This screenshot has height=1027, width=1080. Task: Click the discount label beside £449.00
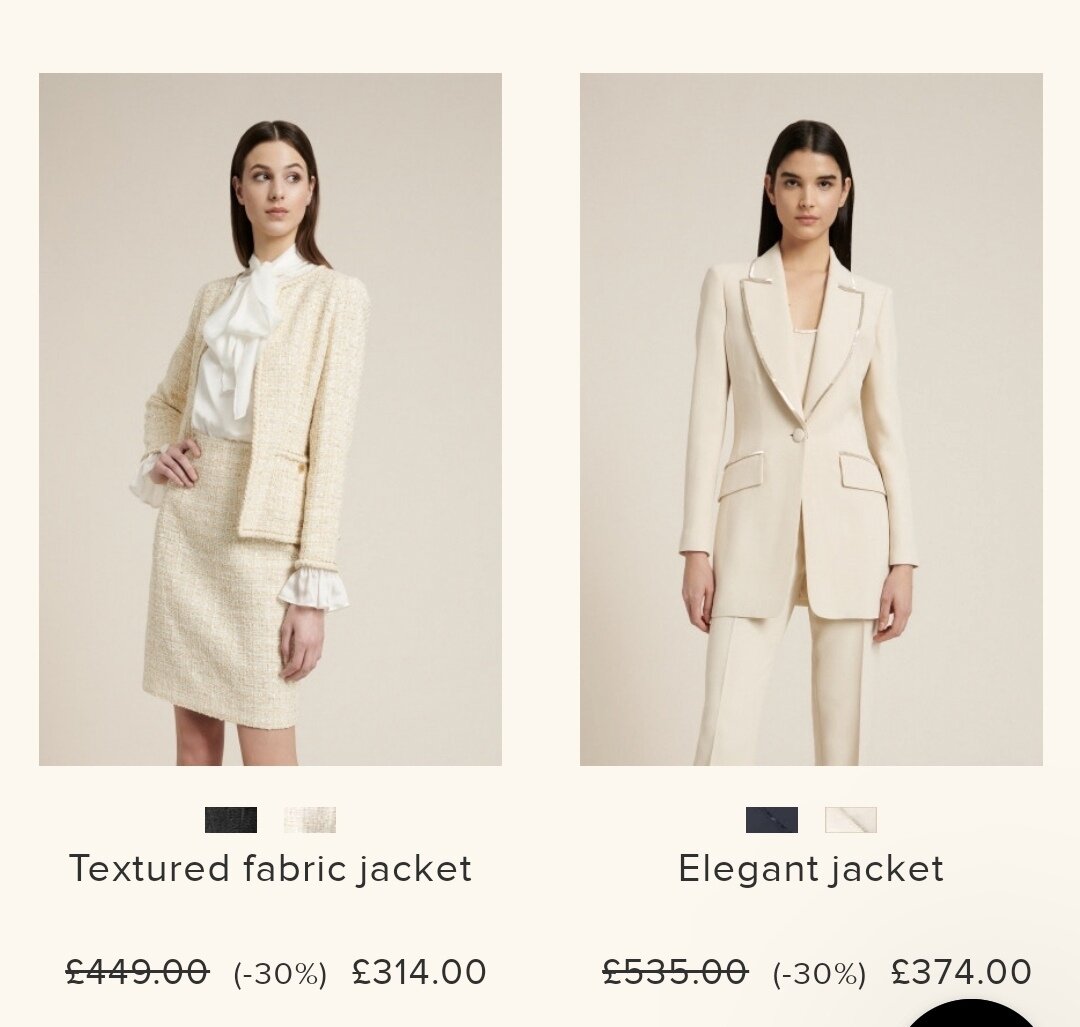coord(280,974)
